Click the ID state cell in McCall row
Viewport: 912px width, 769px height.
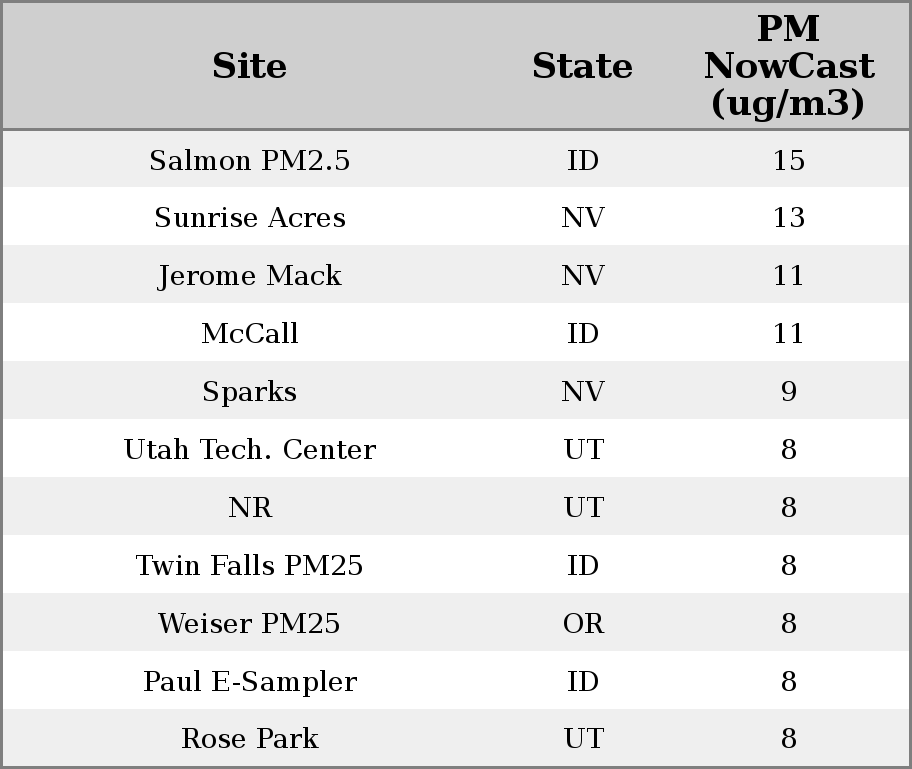coord(583,334)
